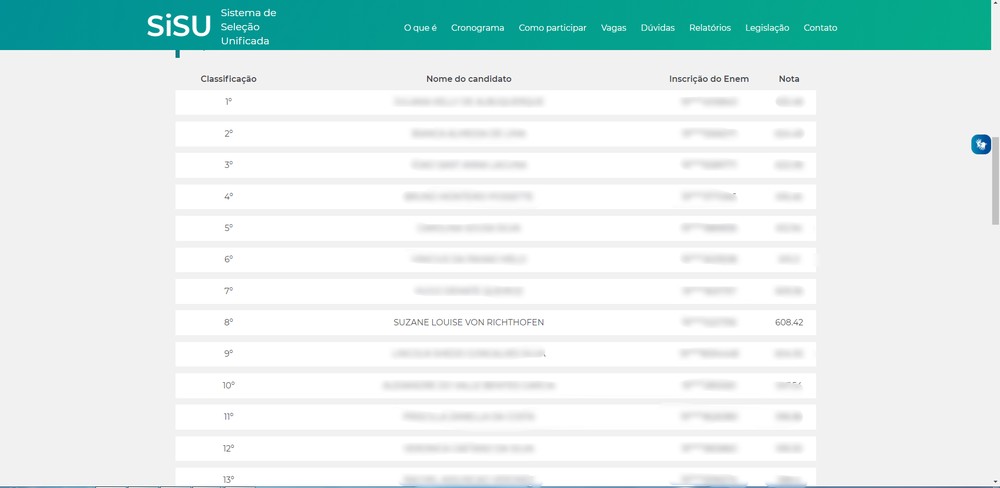Click the Nota column header
The width and height of the screenshot is (1000, 488).
point(788,79)
